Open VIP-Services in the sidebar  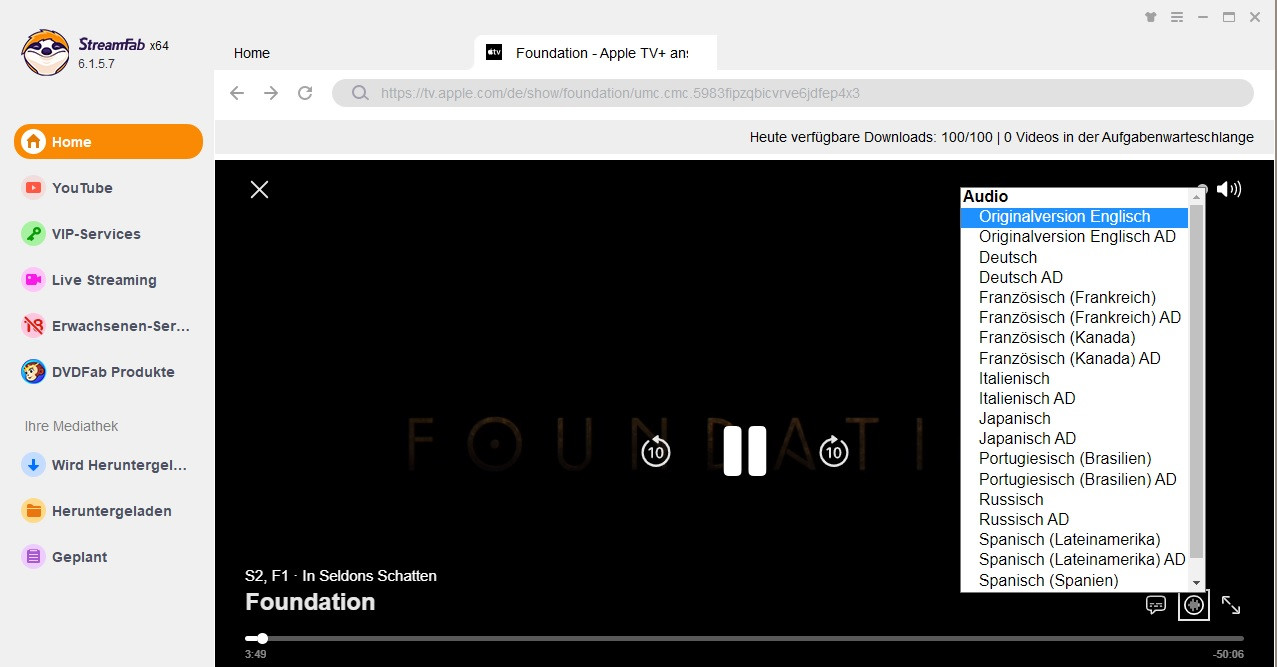click(108, 234)
